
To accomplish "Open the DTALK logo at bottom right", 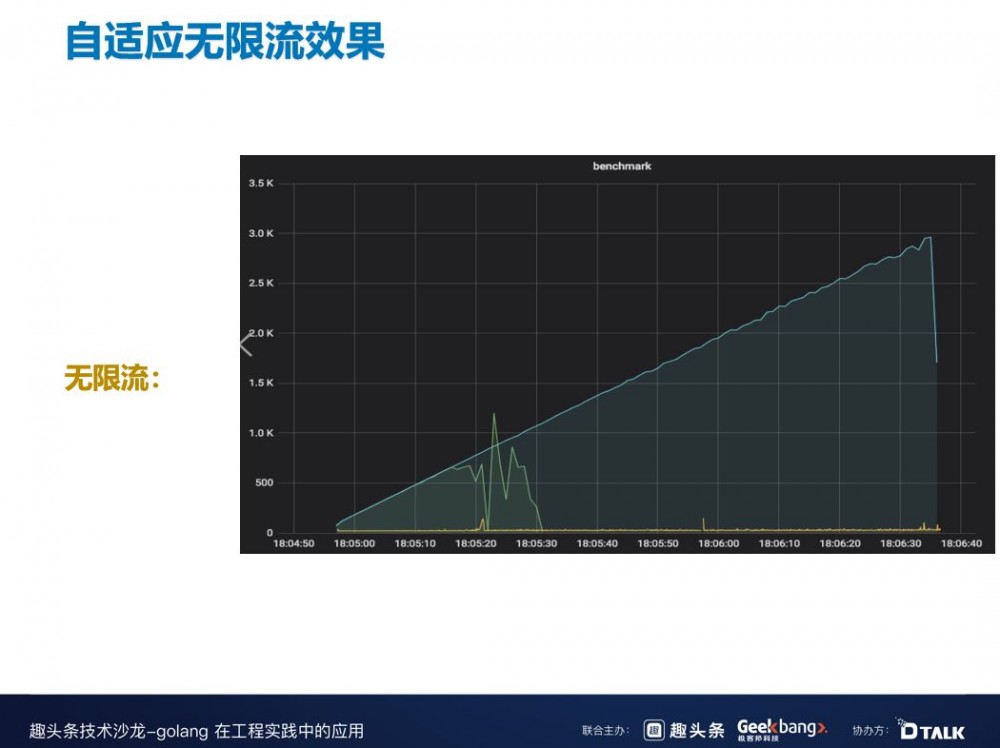I will click(932, 729).
